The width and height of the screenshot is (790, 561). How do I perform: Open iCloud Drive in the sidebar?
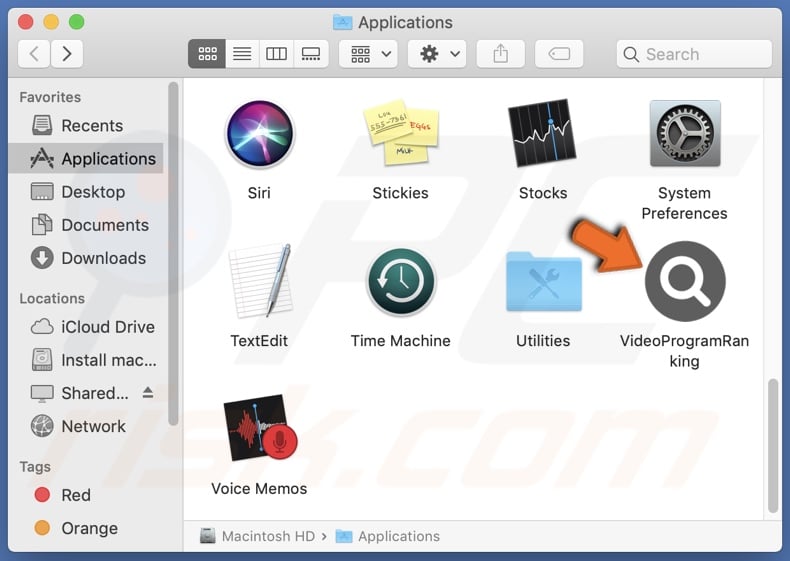(x=86, y=327)
